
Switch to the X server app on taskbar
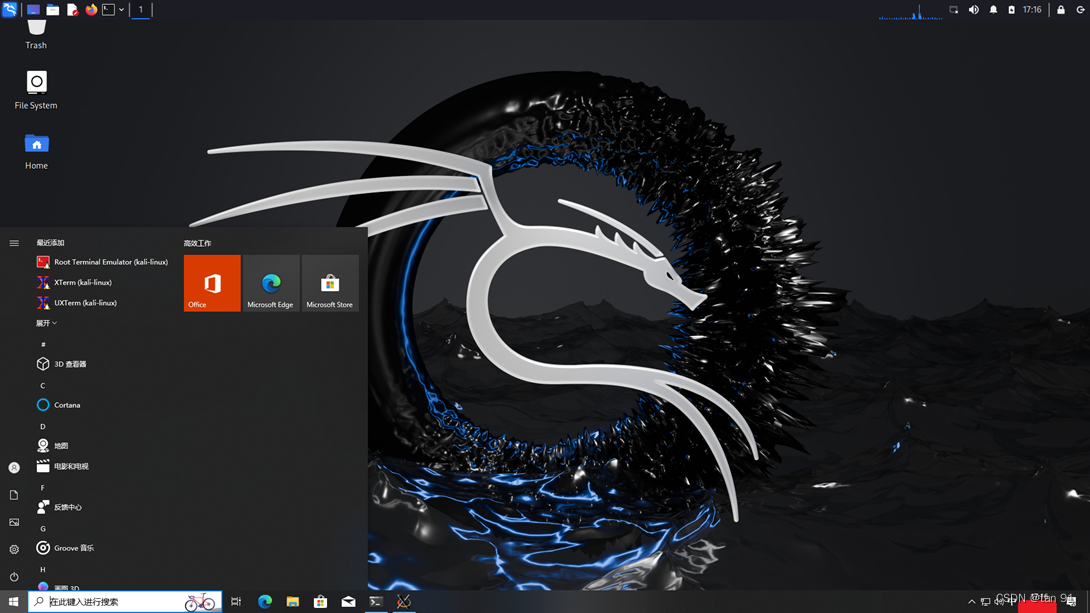point(404,602)
